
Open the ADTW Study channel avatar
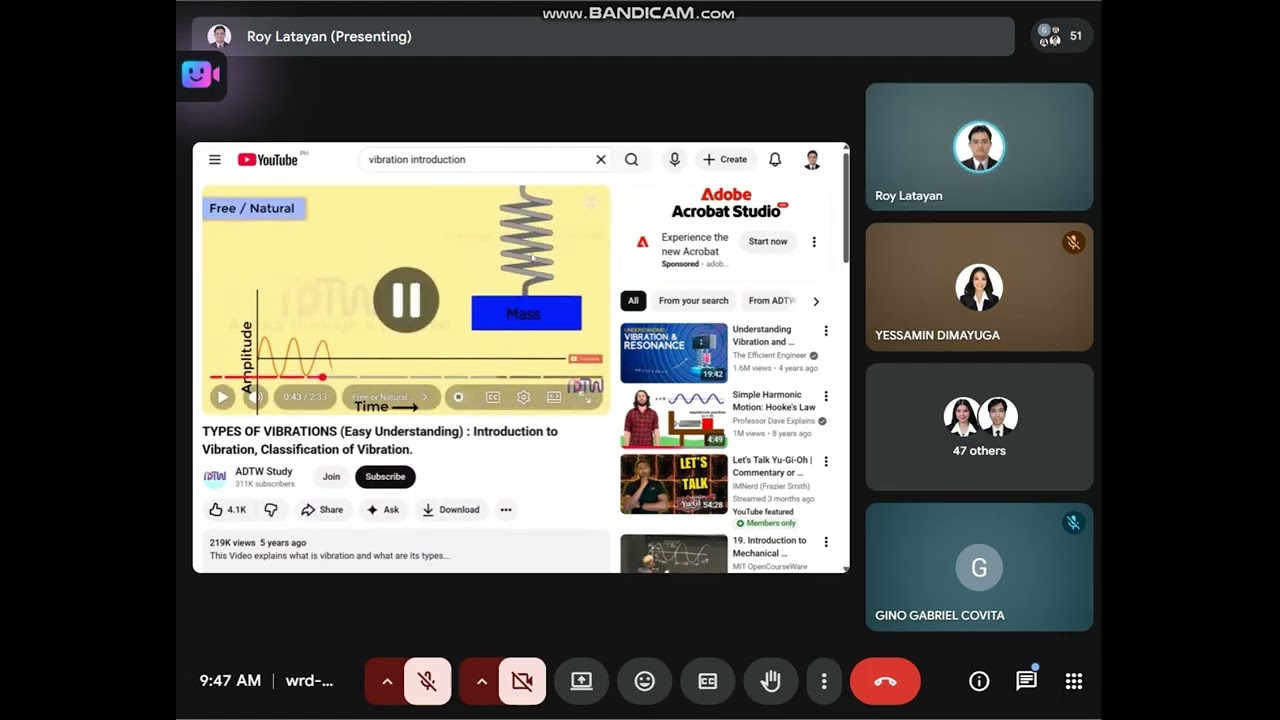click(215, 478)
